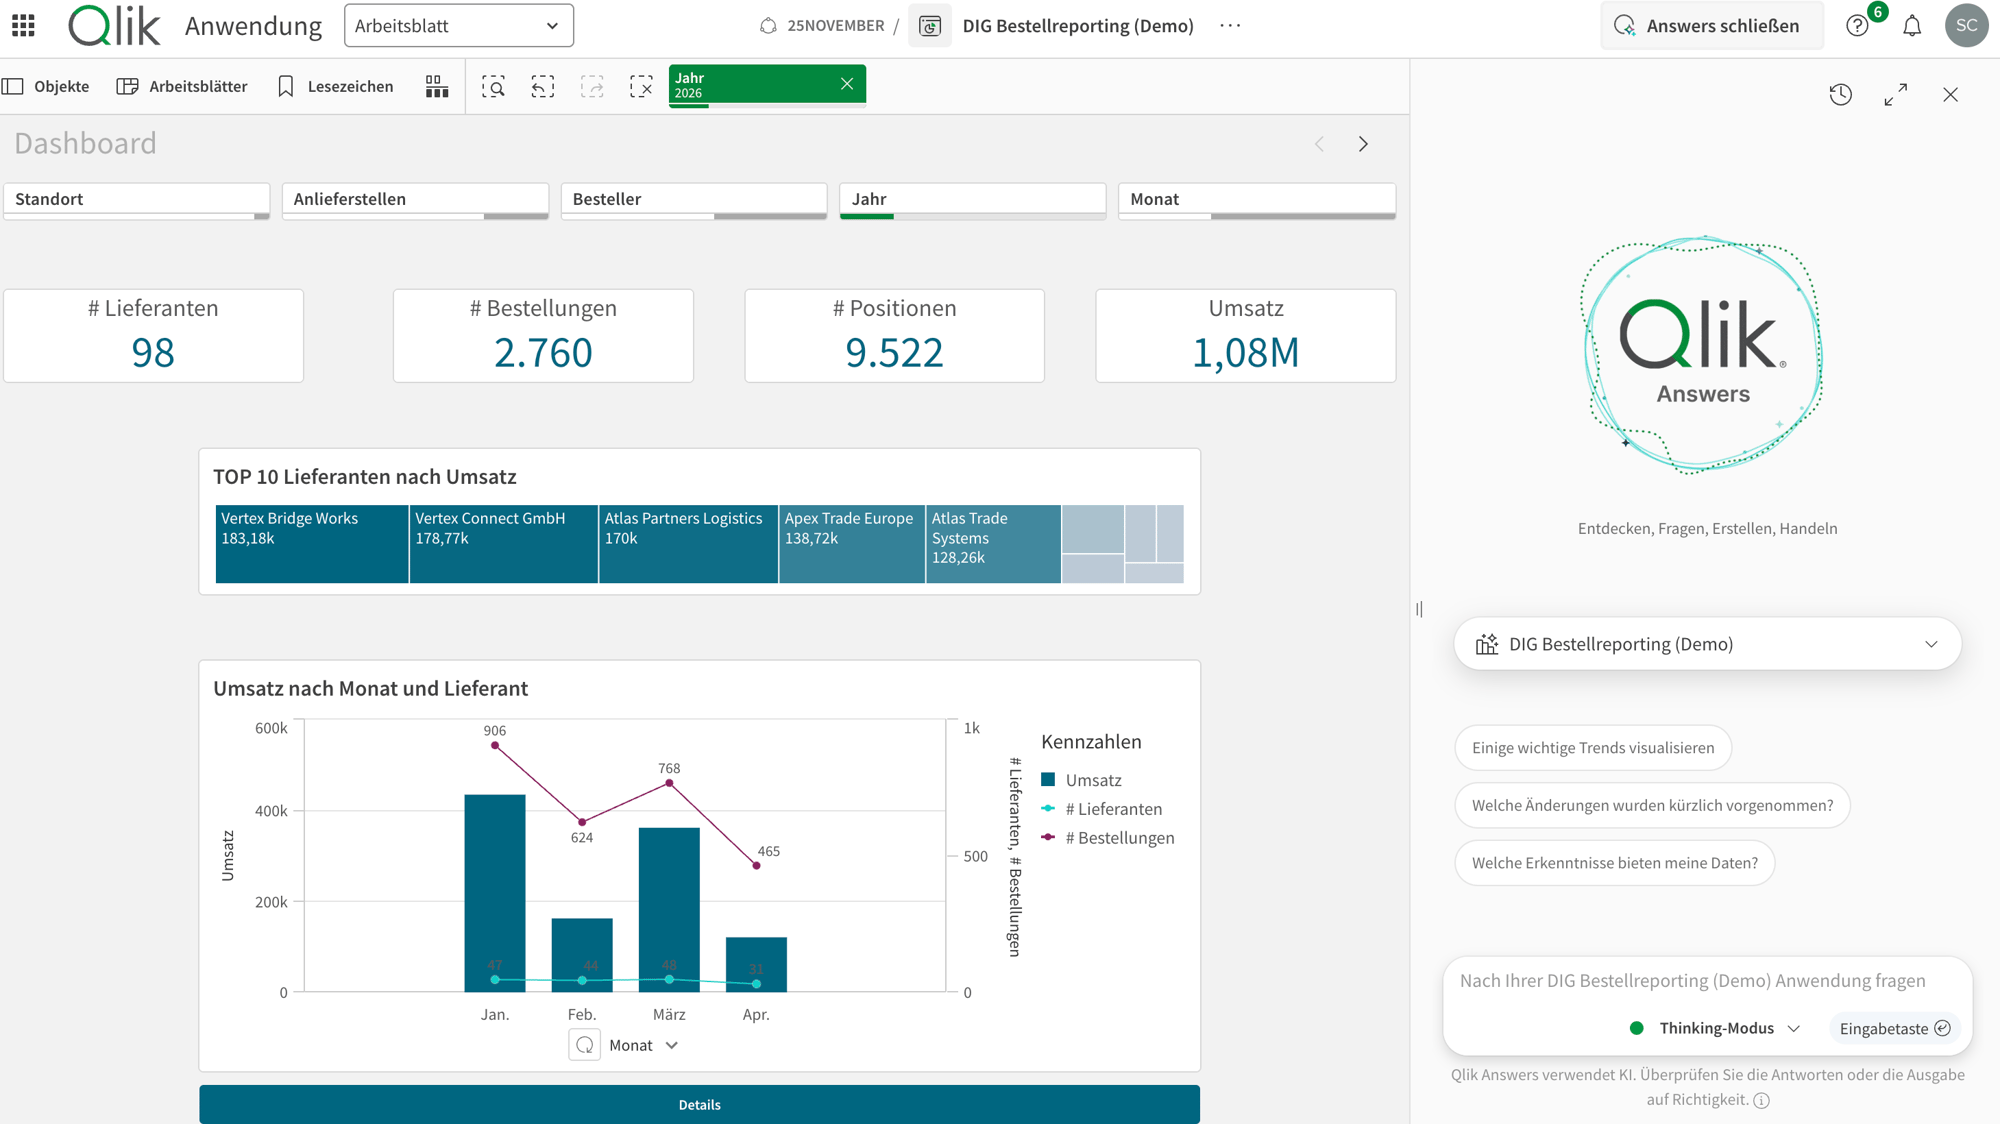Open the smart search icon
The image size is (2000, 1124).
(493, 87)
